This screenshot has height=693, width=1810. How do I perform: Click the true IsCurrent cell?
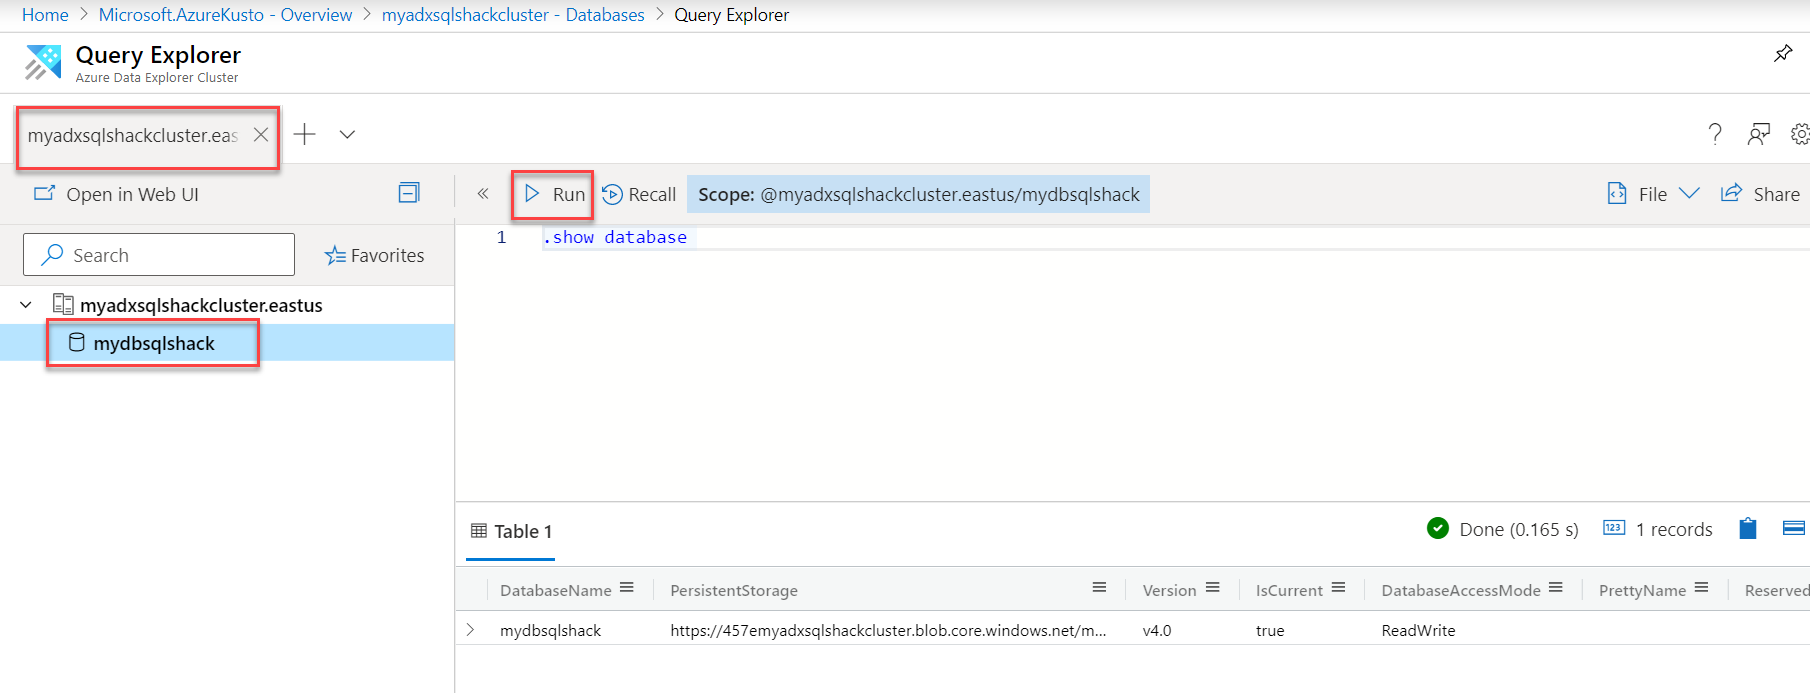[1270, 630]
